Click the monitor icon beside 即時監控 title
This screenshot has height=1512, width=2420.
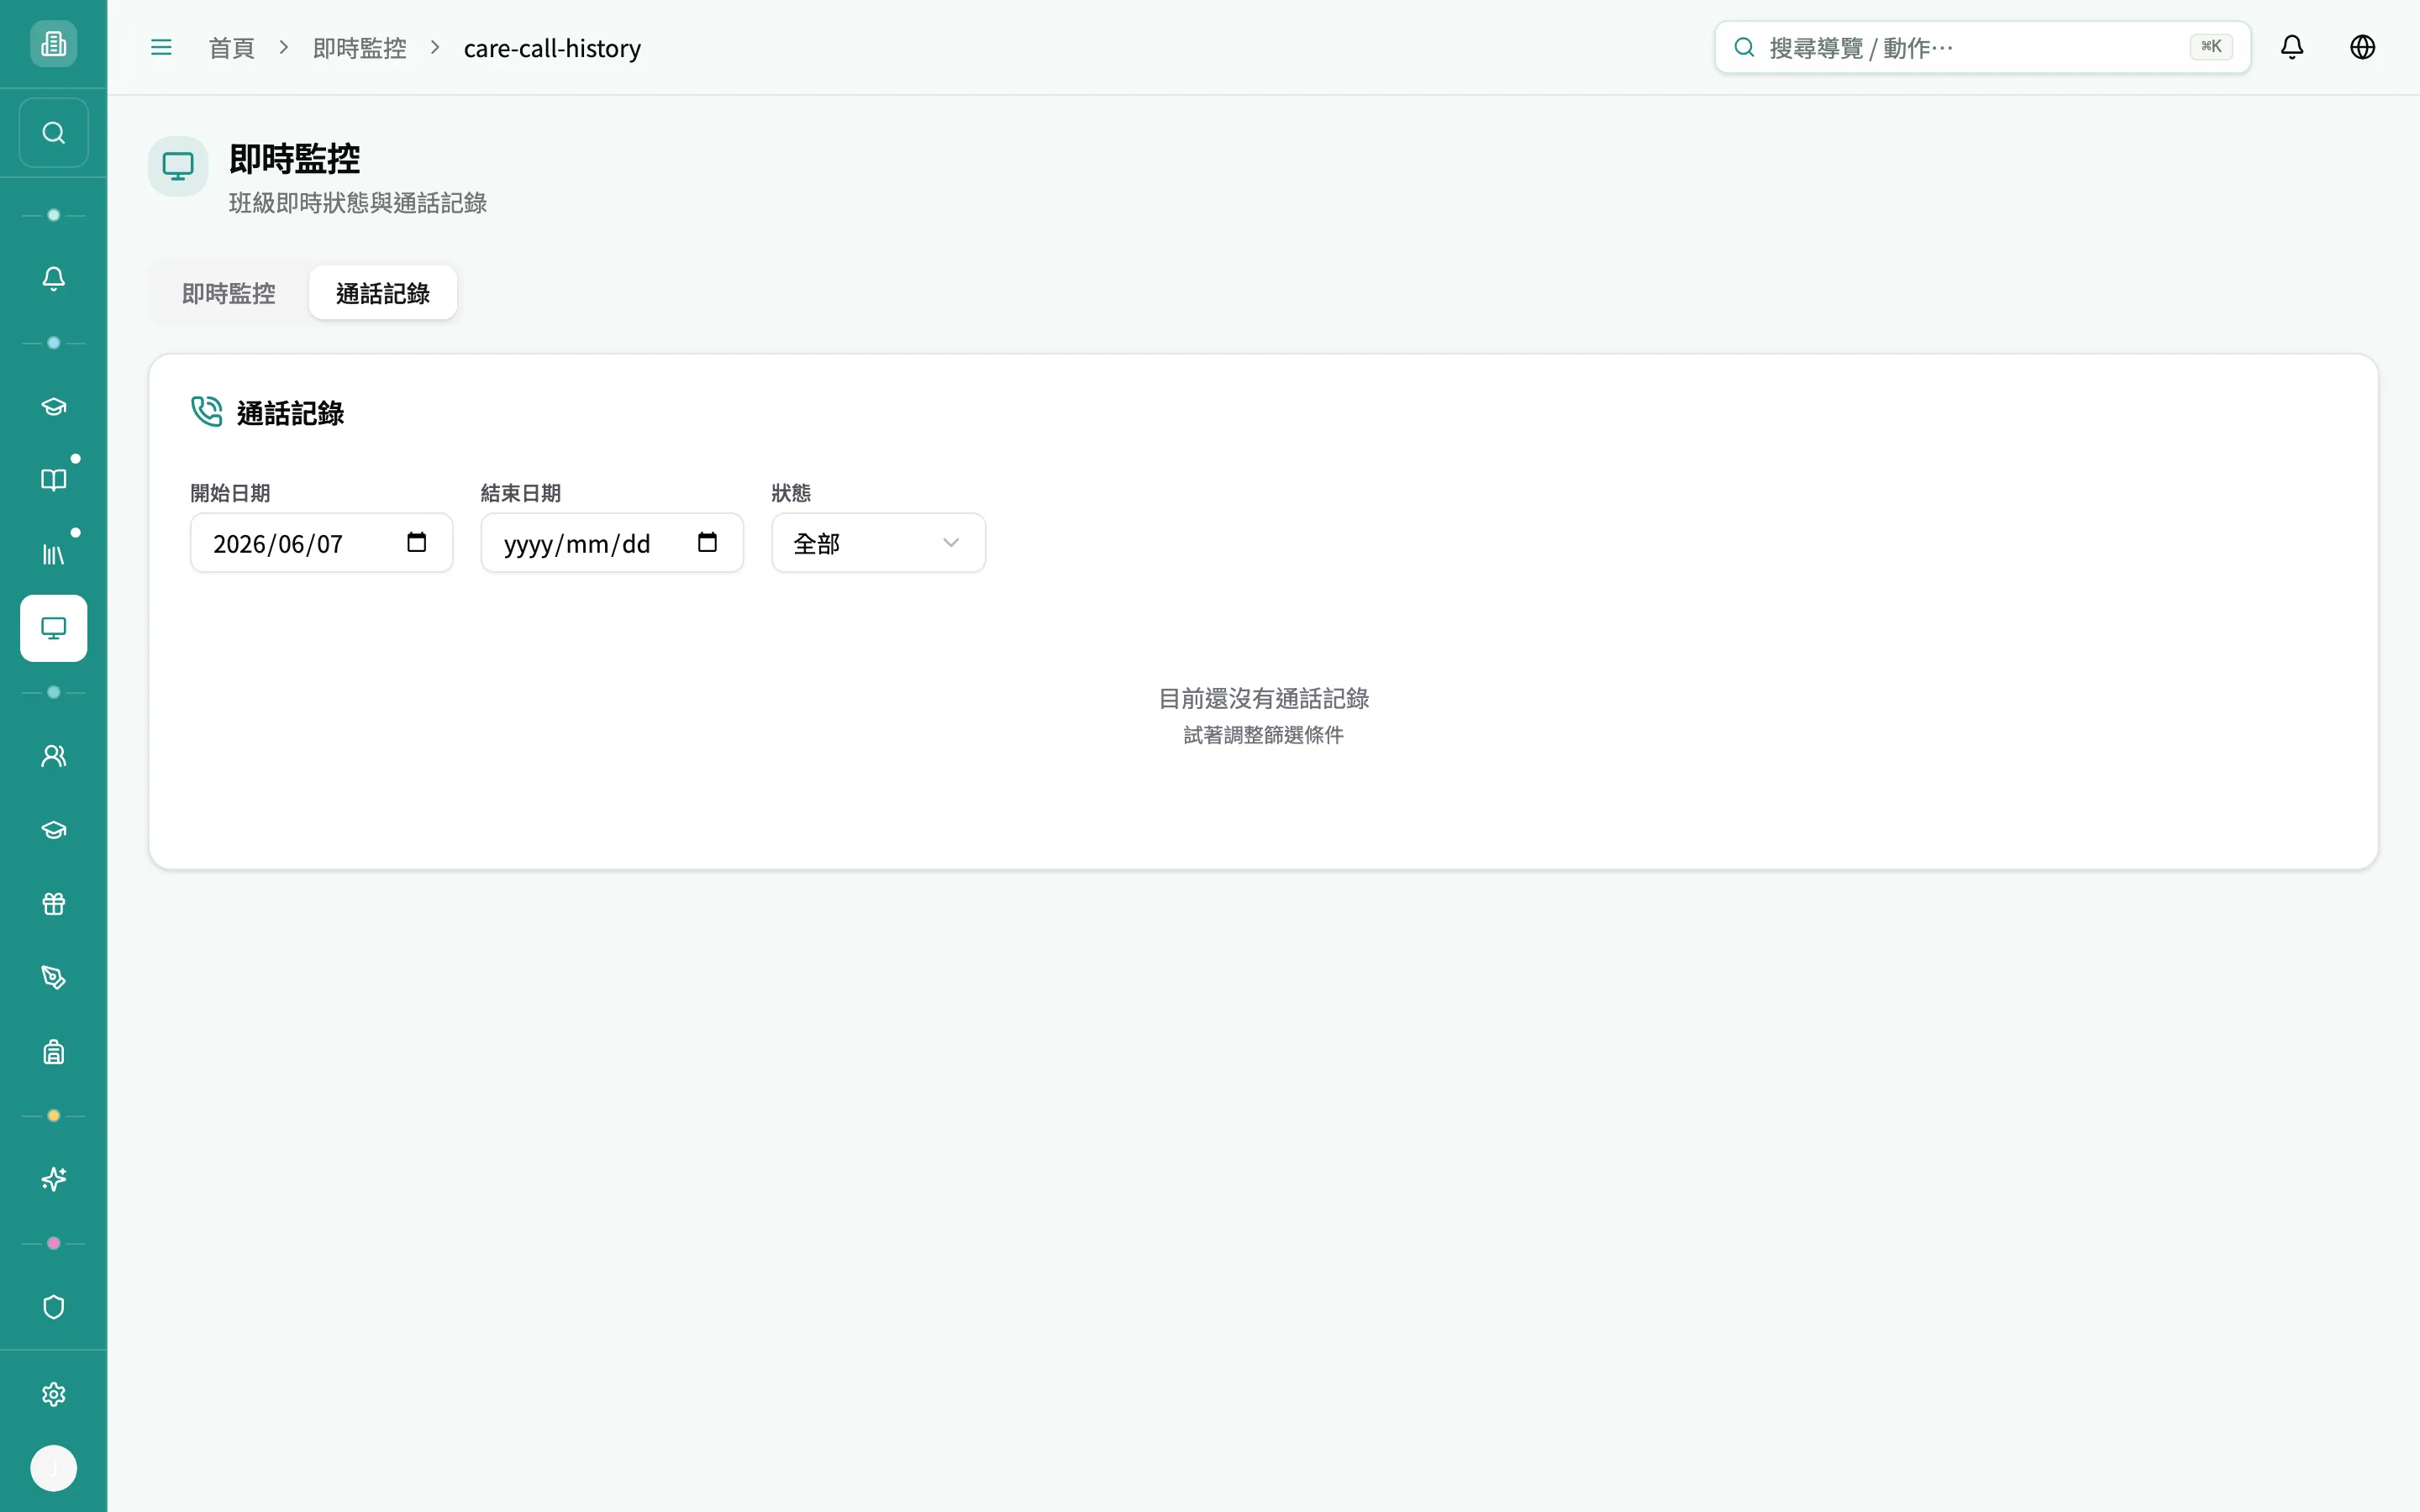(178, 166)
